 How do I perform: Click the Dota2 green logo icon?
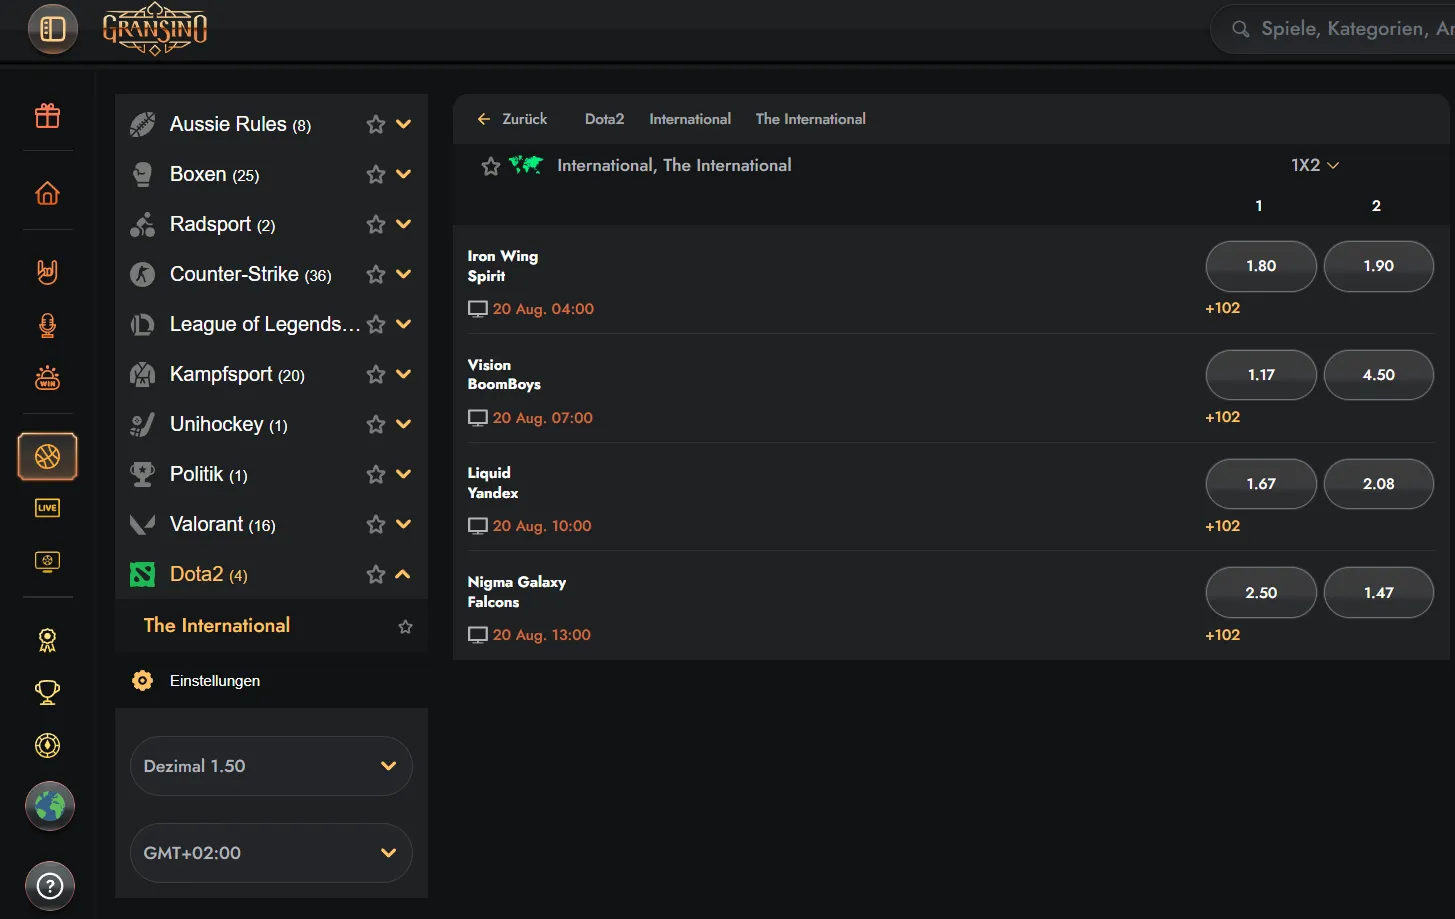(x=143, y=574)
